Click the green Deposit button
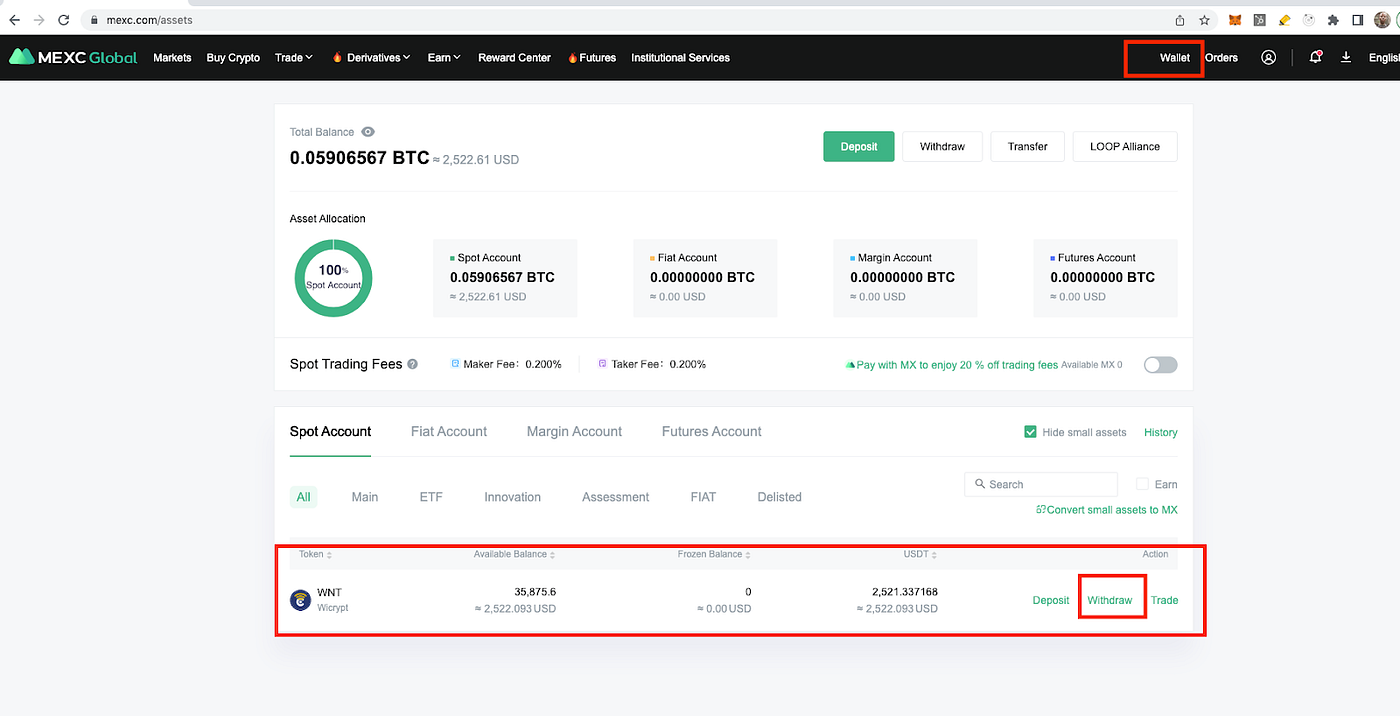The height and width of the screenshot is (716, 1400). pyautogui.click(x=859, y=146)
